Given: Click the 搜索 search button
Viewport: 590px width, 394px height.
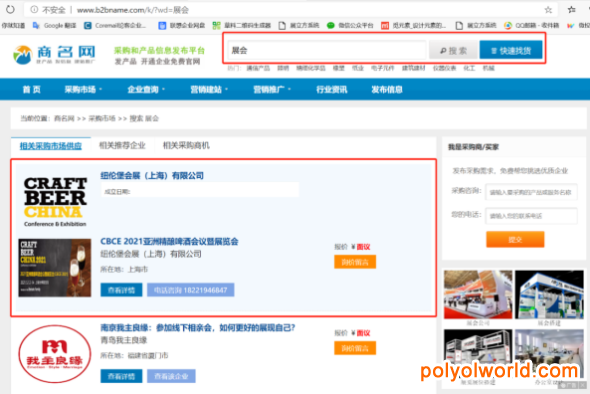Looking at the screenshot, I should 453,50.
